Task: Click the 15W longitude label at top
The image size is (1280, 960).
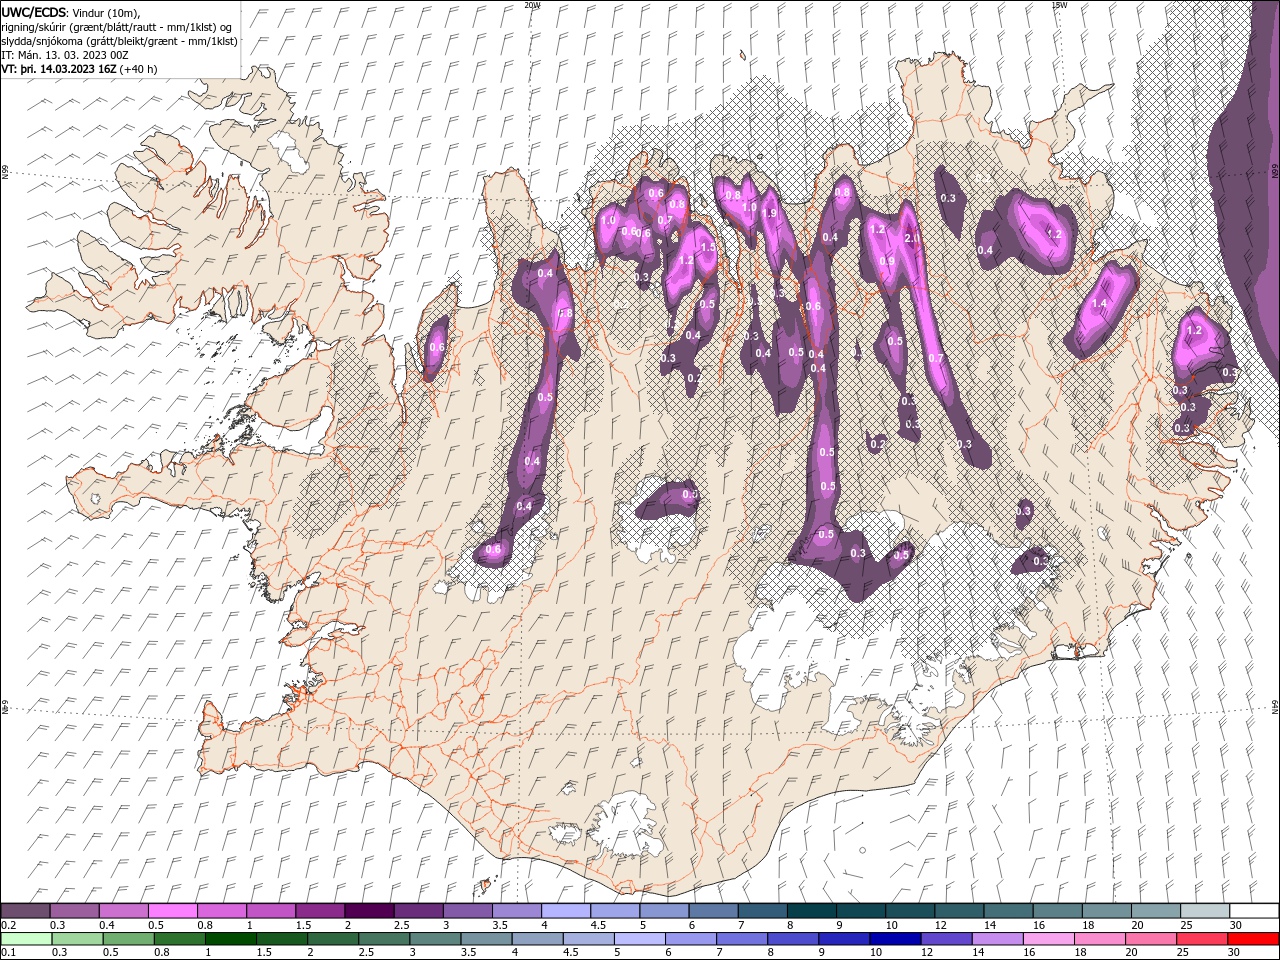Action: point(1059,4)
